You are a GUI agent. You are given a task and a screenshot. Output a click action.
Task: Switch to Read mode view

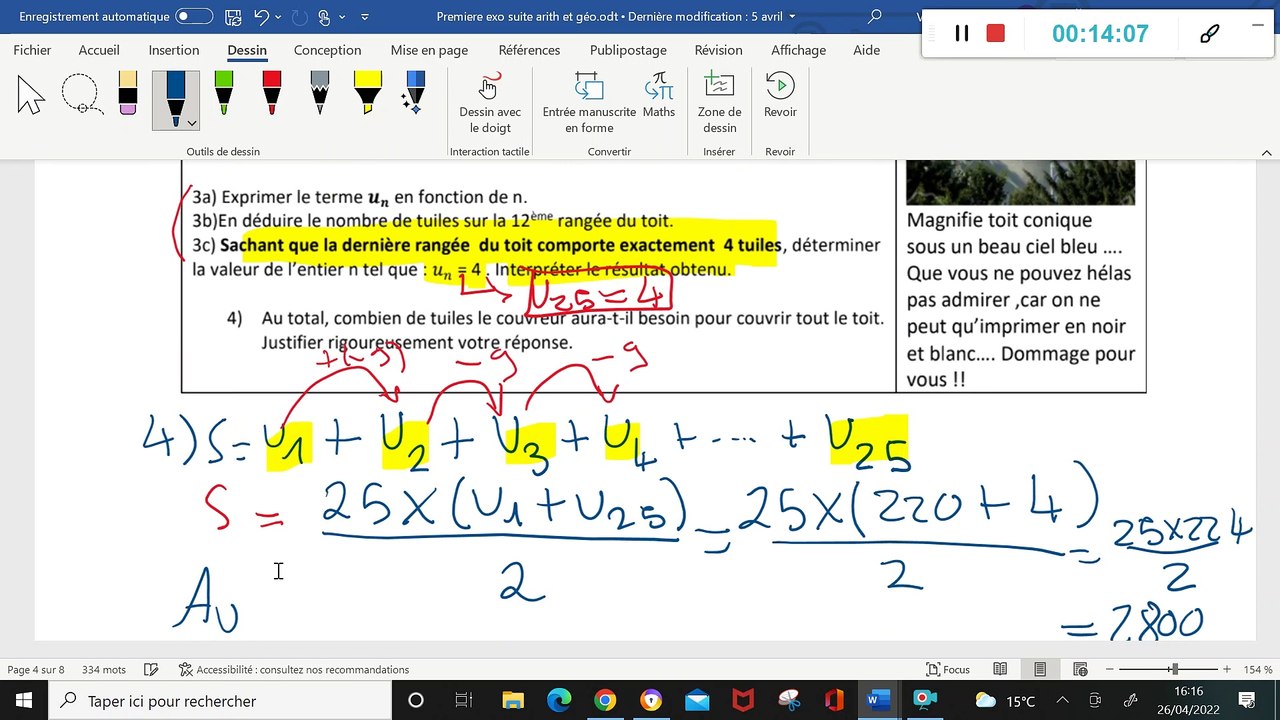click(x=1000, y=670)
